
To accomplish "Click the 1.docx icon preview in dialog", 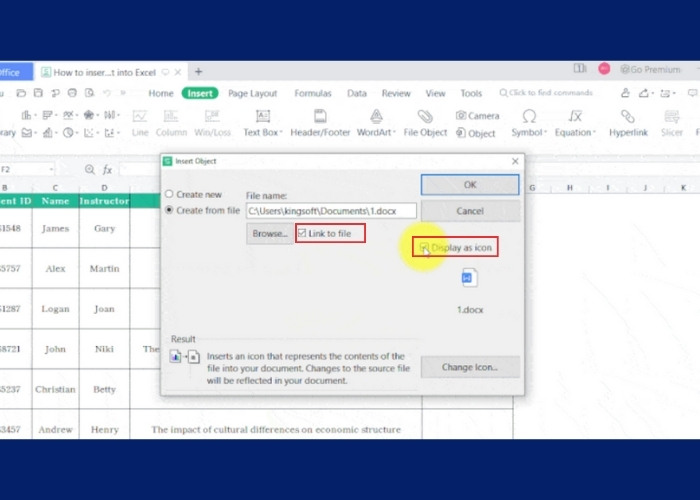I will point(469,278).
